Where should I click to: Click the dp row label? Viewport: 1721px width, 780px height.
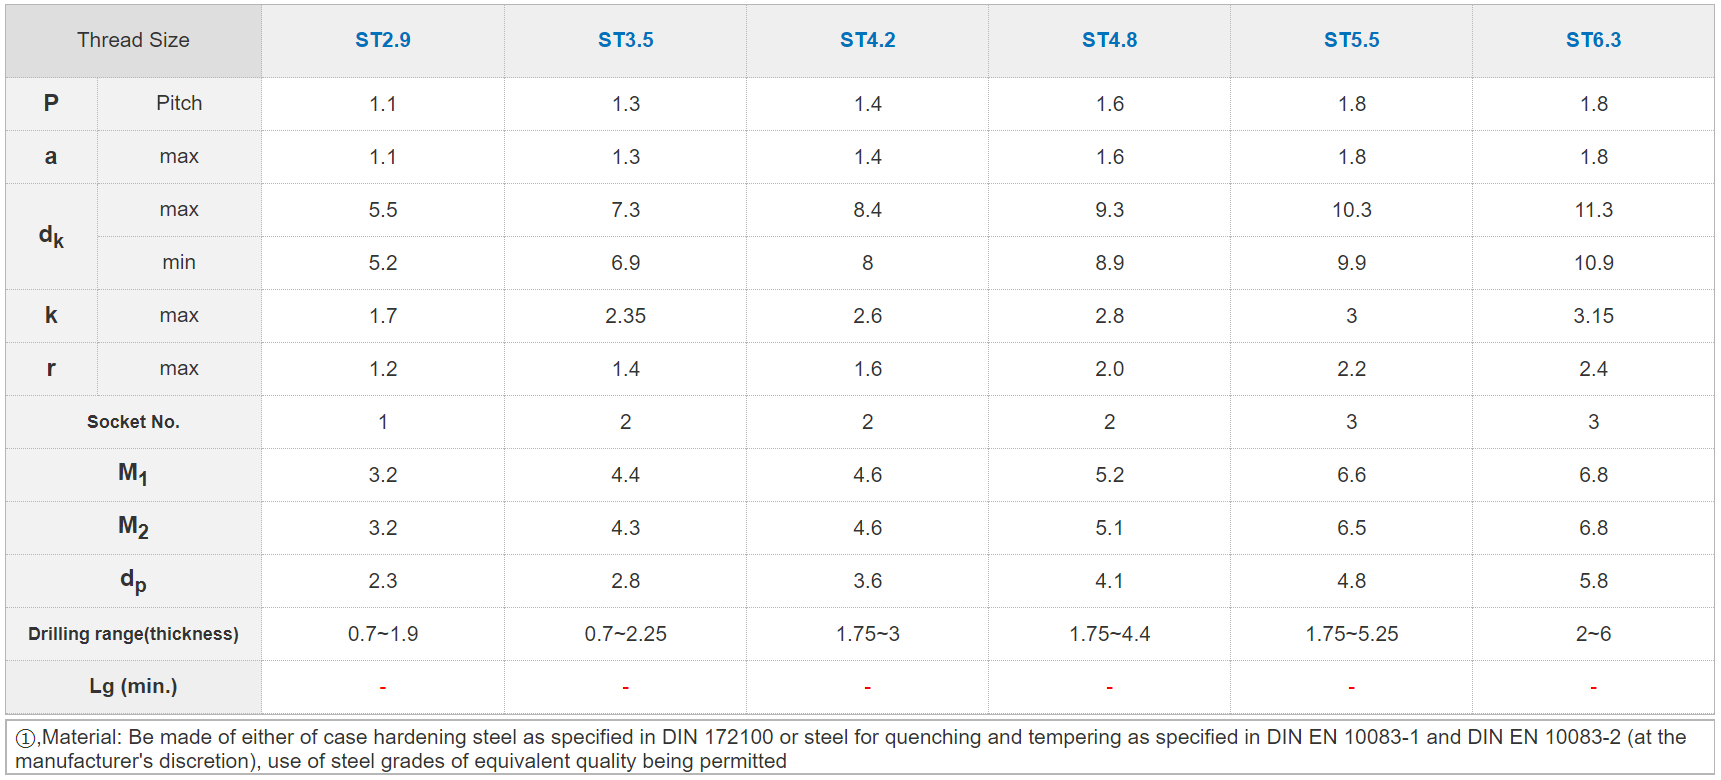133,581
